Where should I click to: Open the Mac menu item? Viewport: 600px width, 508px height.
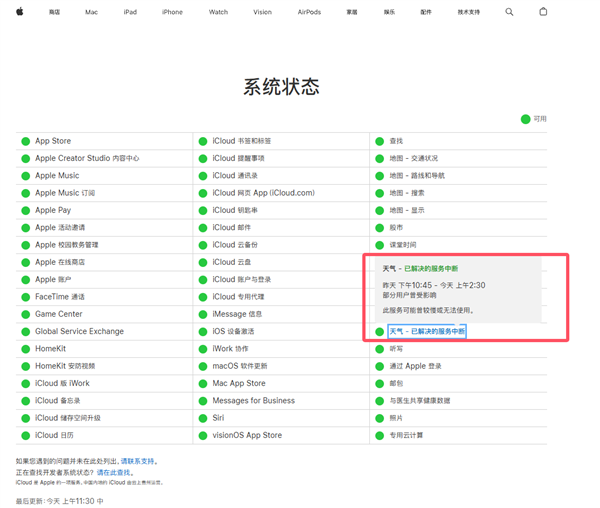[91, 12]
